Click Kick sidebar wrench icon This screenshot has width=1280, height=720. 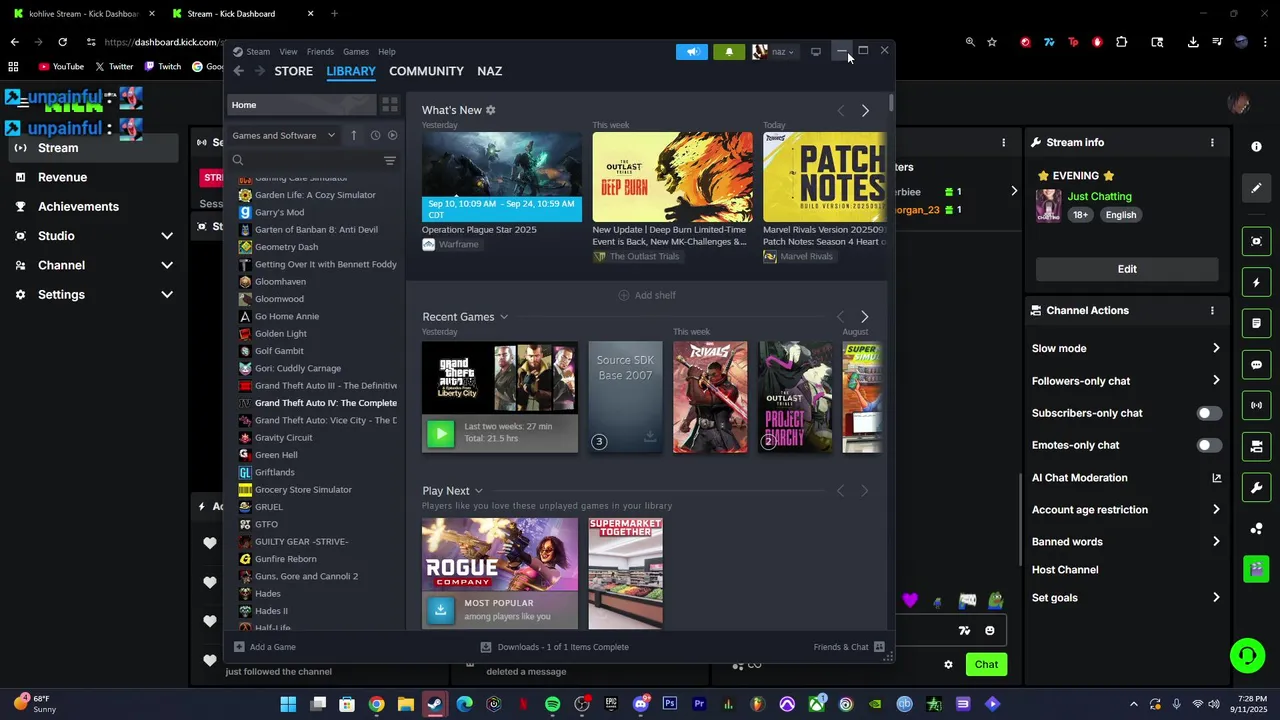pos(1257,488)
